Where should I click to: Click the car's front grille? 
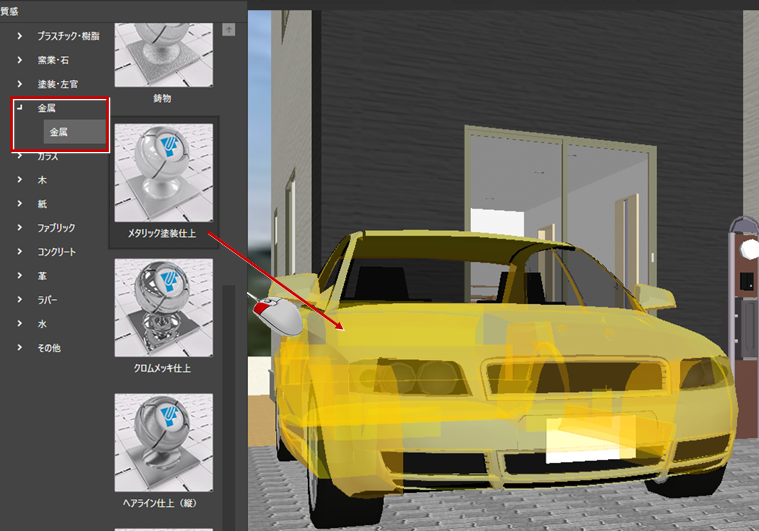(575, 378)
